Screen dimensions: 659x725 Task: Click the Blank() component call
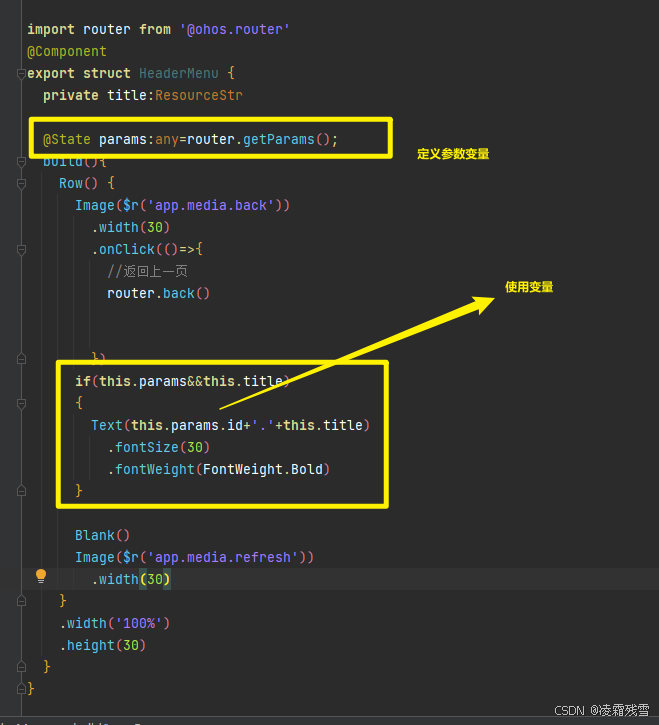(103, 535)
